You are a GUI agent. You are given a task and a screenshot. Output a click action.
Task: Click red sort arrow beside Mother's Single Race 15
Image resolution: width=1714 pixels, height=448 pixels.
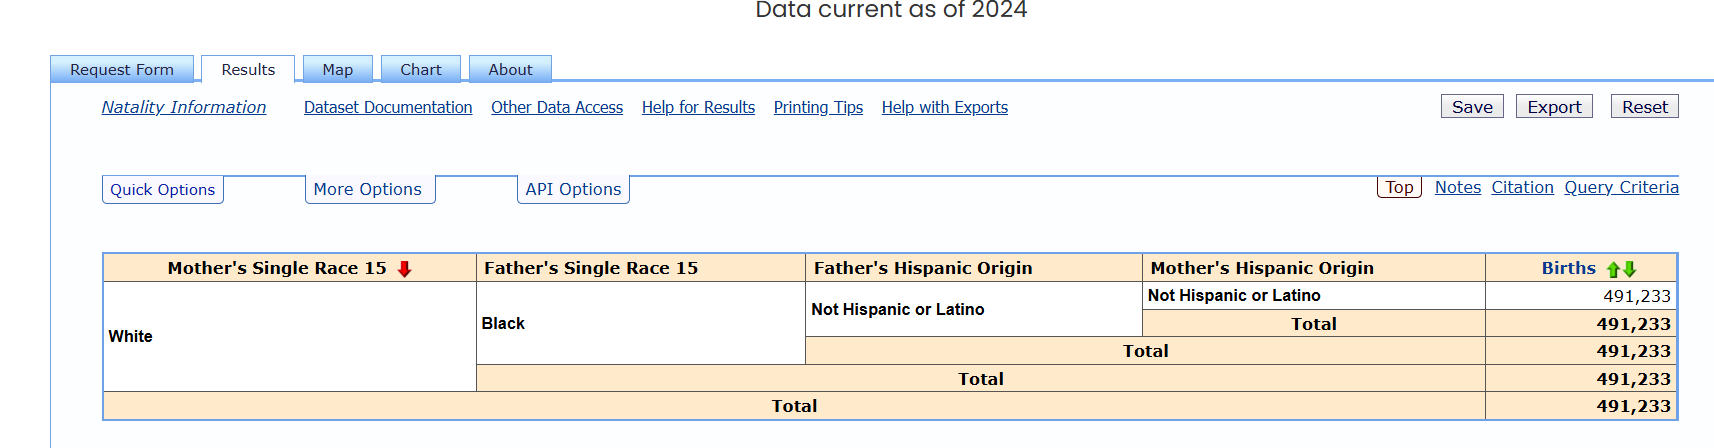(404, 269)
